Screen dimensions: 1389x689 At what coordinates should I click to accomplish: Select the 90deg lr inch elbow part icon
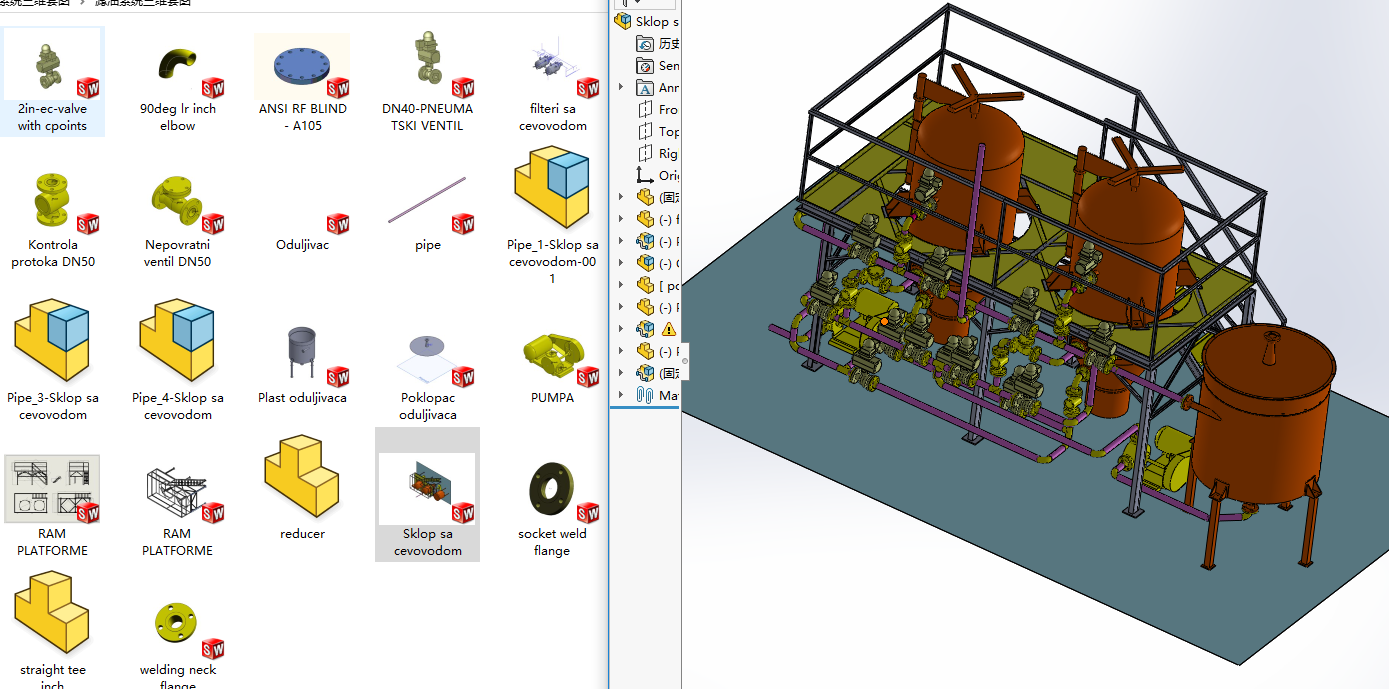click(177, 64)
